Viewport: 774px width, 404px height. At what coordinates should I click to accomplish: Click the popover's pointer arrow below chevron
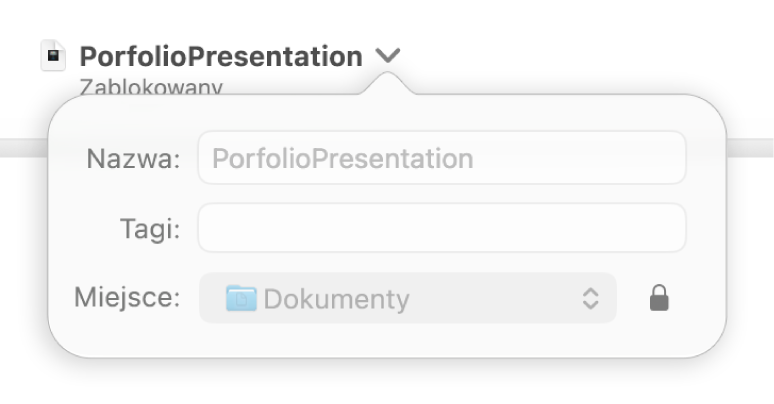coord(388,83)
